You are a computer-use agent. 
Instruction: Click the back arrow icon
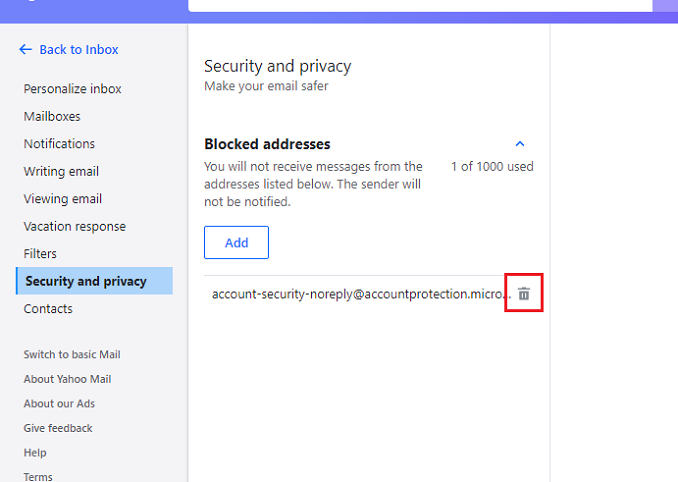point(26,49)
